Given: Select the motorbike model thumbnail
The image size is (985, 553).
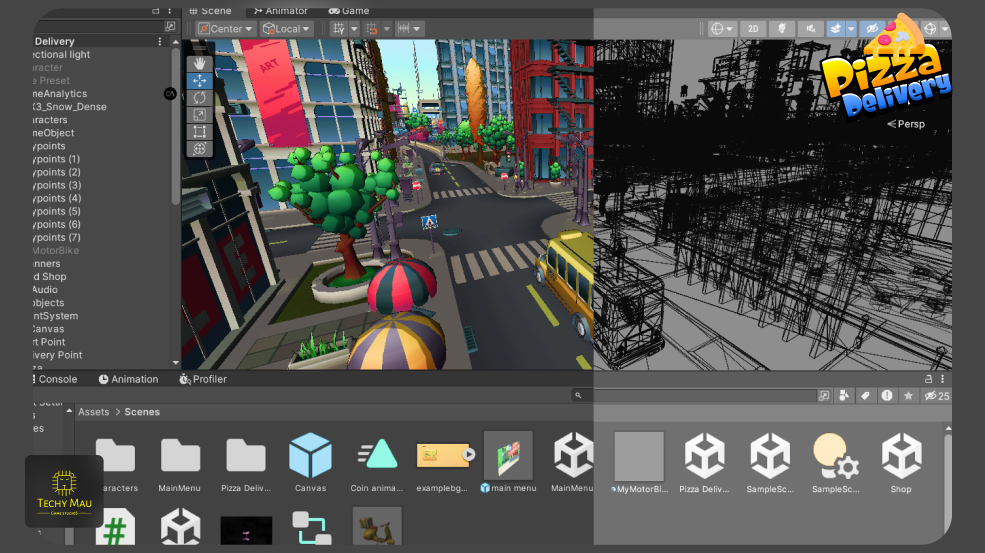Looking at the screenshot, I should click(377, 526).
